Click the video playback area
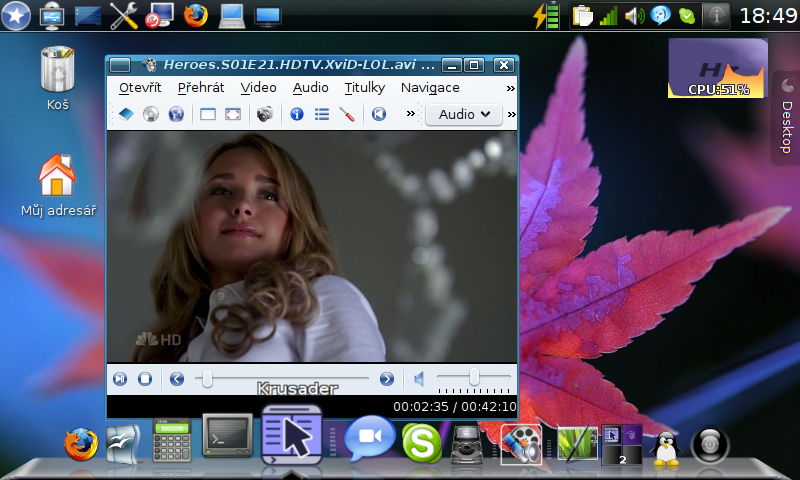Screen dimensions: 800x480 click(312, 246)
